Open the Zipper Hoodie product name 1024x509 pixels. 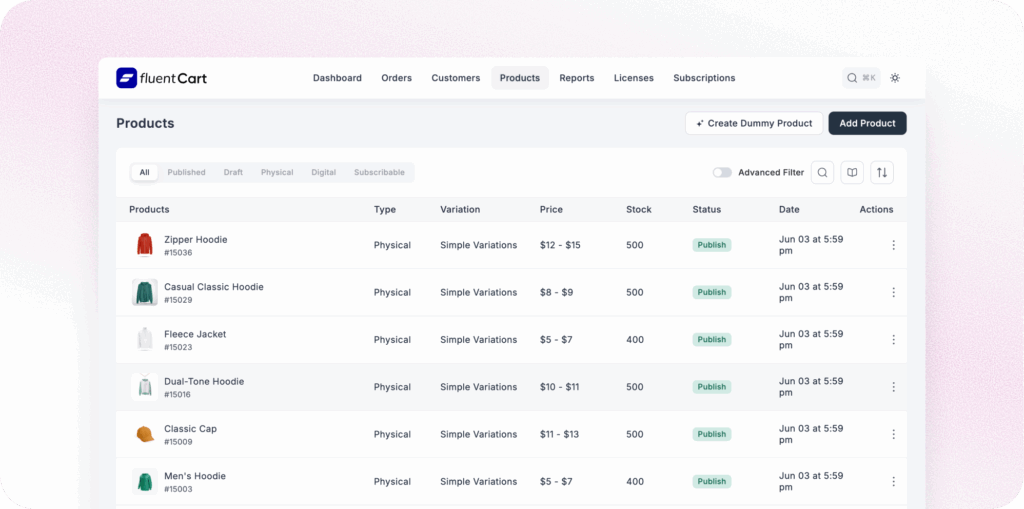(x=195, y=239)
